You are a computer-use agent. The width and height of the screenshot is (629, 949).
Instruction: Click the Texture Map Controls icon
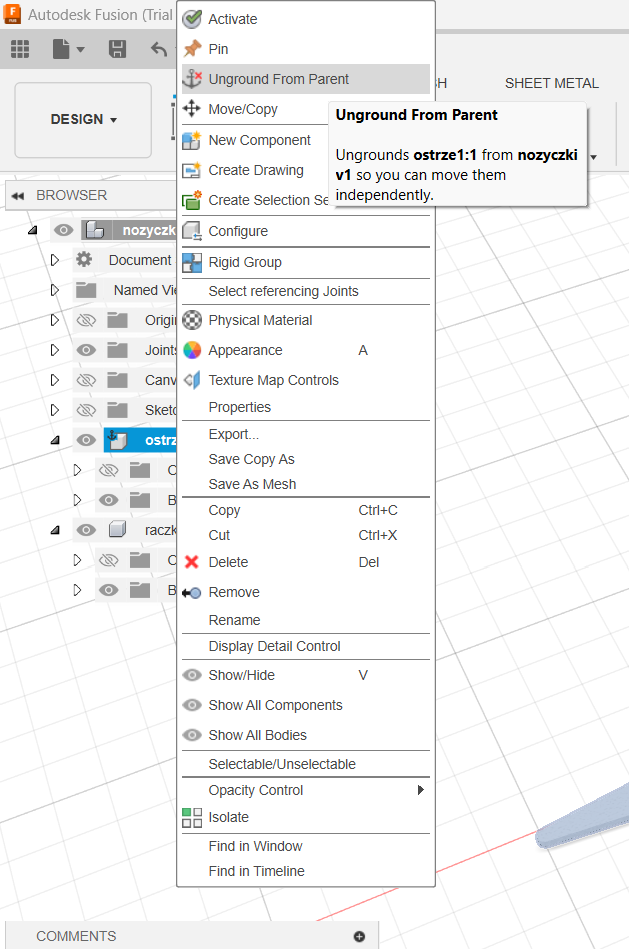tap(192, 380)
